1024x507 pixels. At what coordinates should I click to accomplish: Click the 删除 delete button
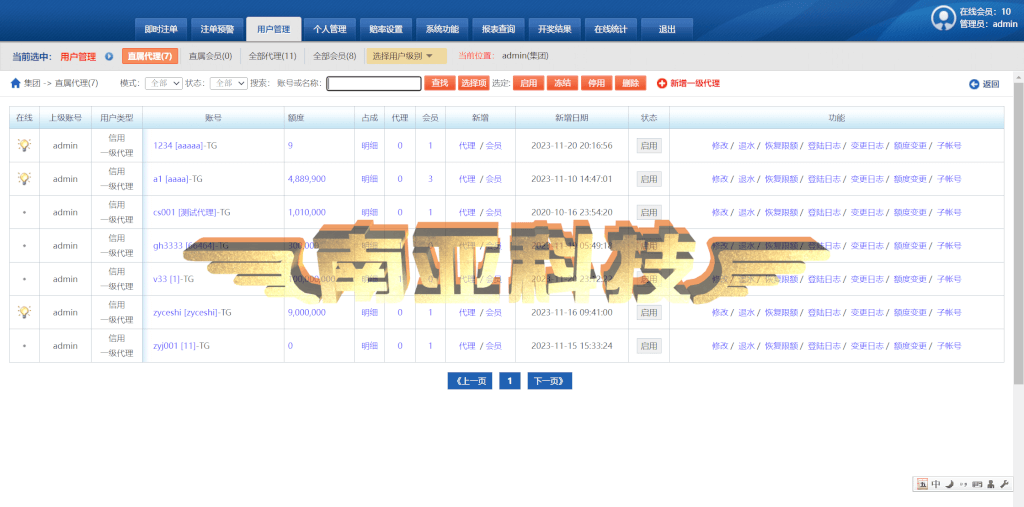pyautogui.click(x=630, y=84)
